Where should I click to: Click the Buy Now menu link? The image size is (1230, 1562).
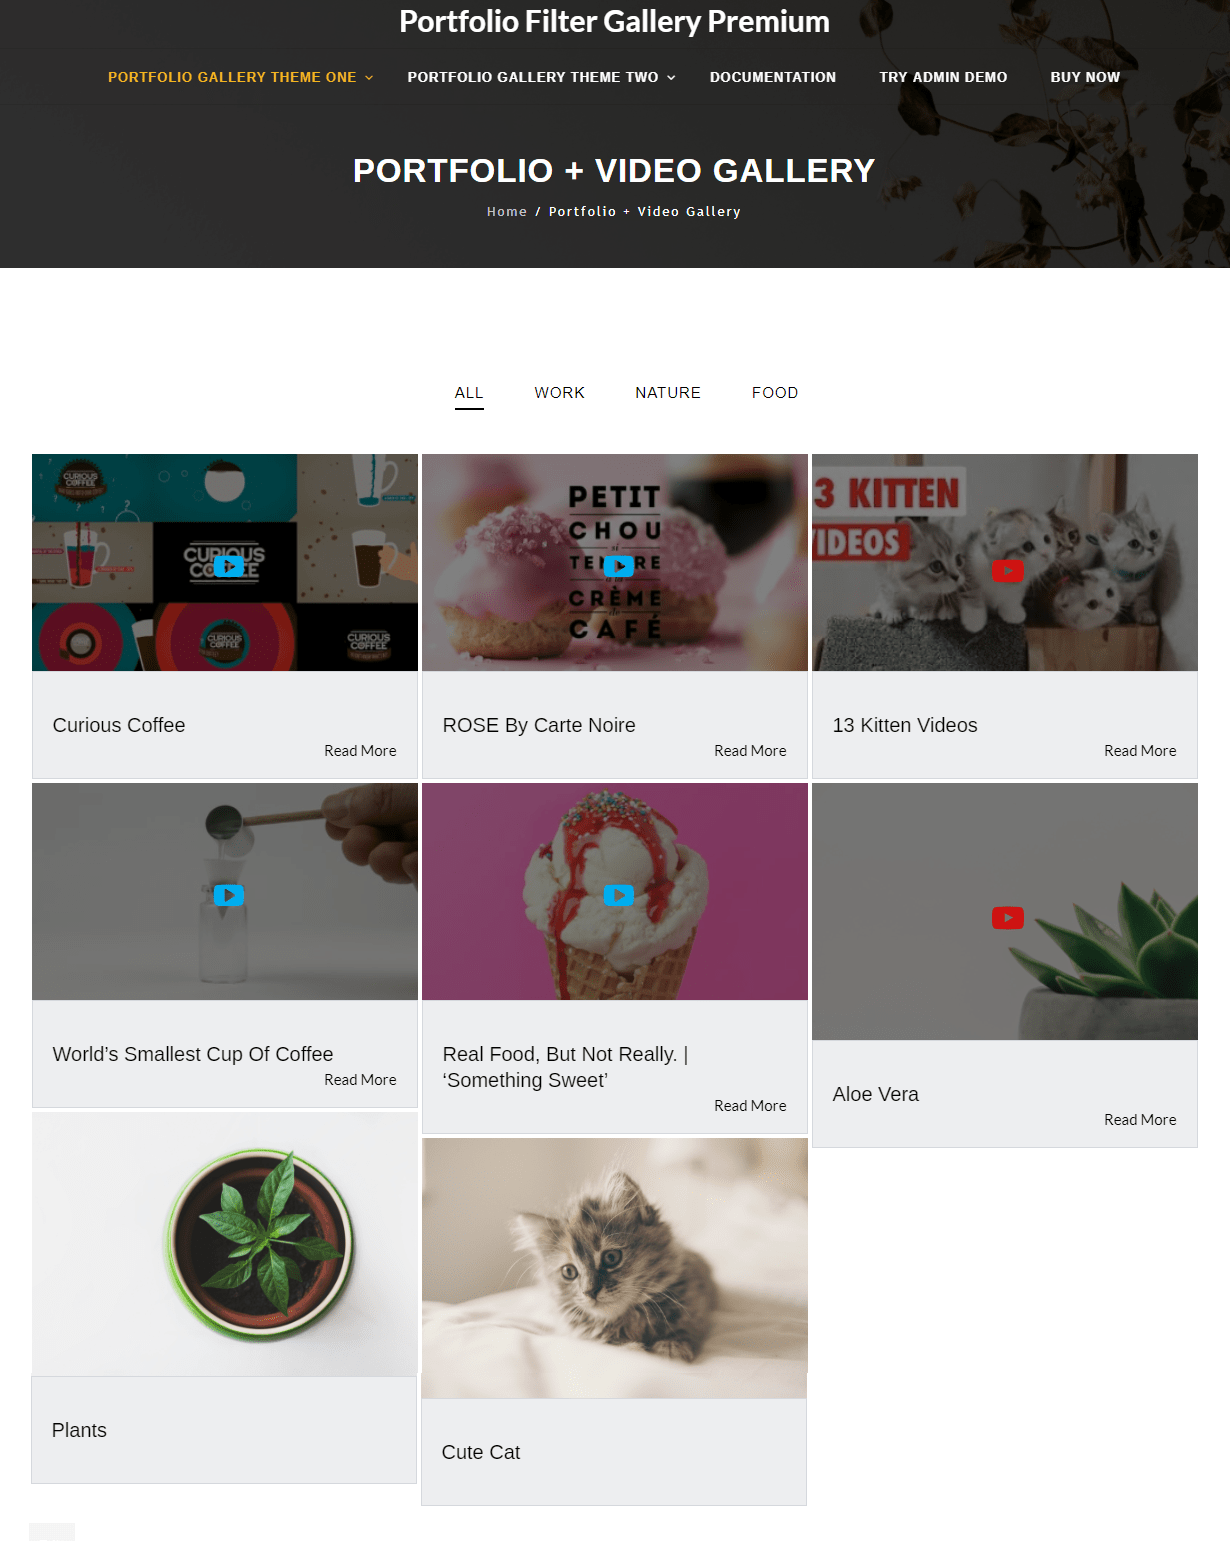coord(1085,77)
